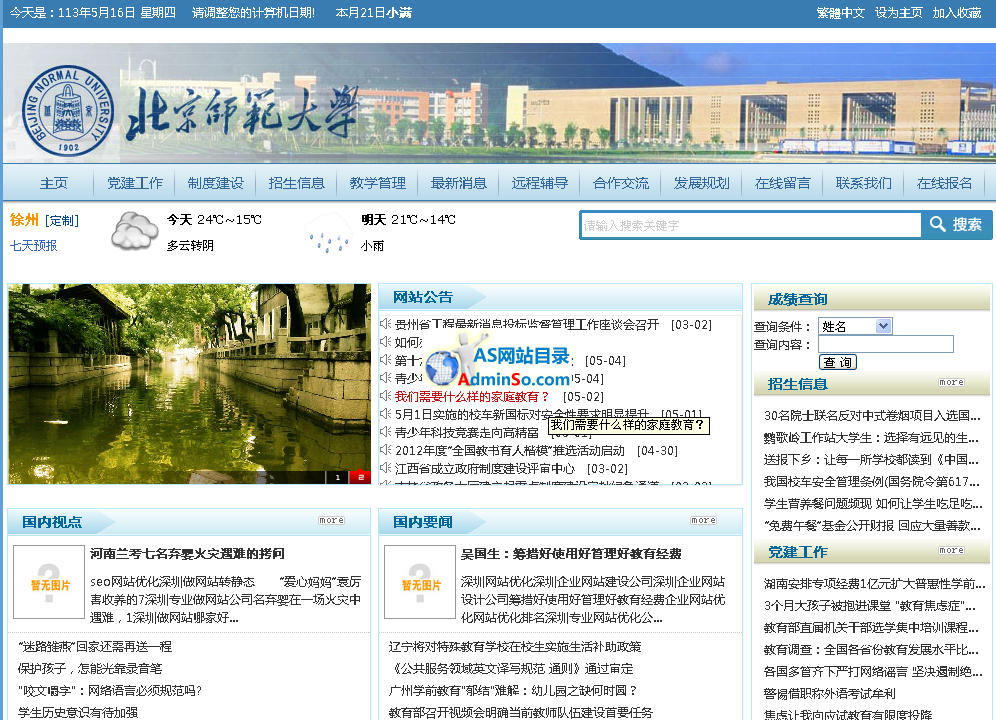Open the 教学管理 navigation item
This screenshot has width=996, height=720.
point(377,183)
